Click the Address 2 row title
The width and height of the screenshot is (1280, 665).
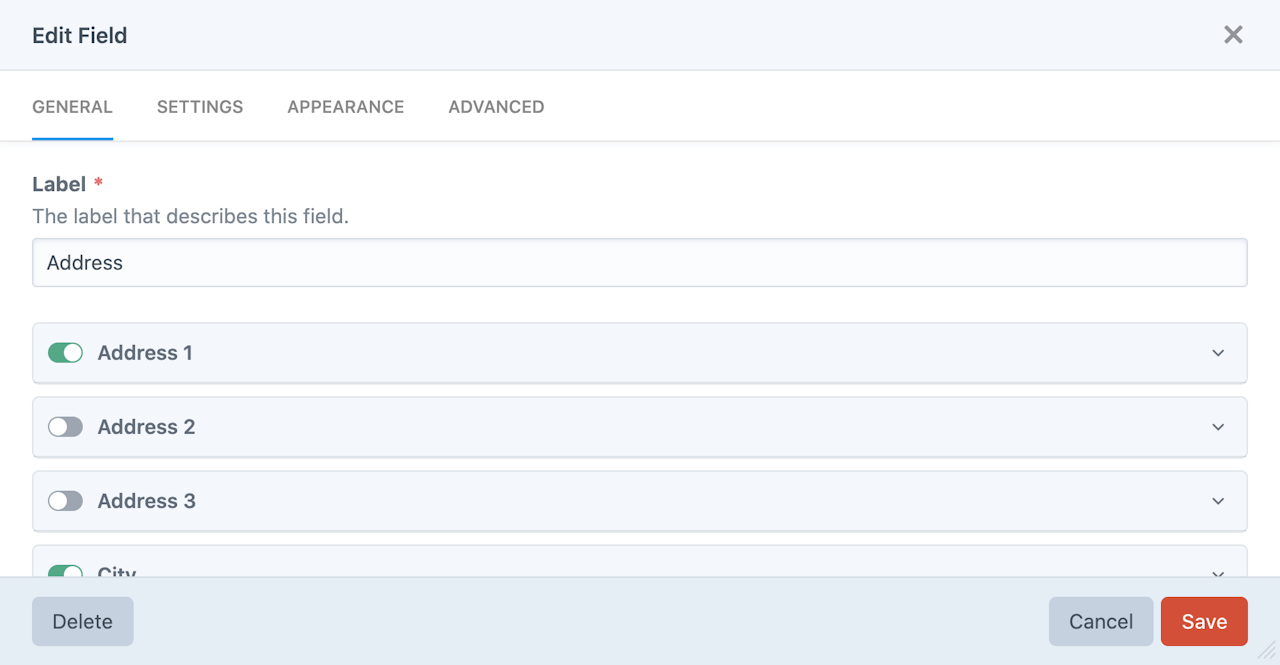pos(146,427)
